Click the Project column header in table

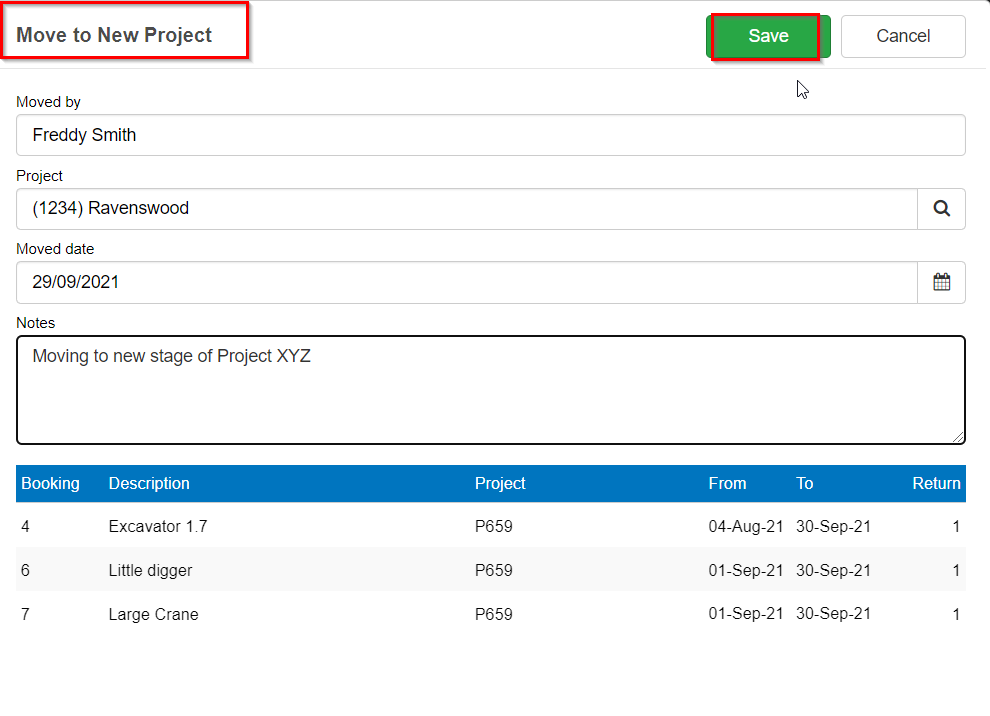500,484
